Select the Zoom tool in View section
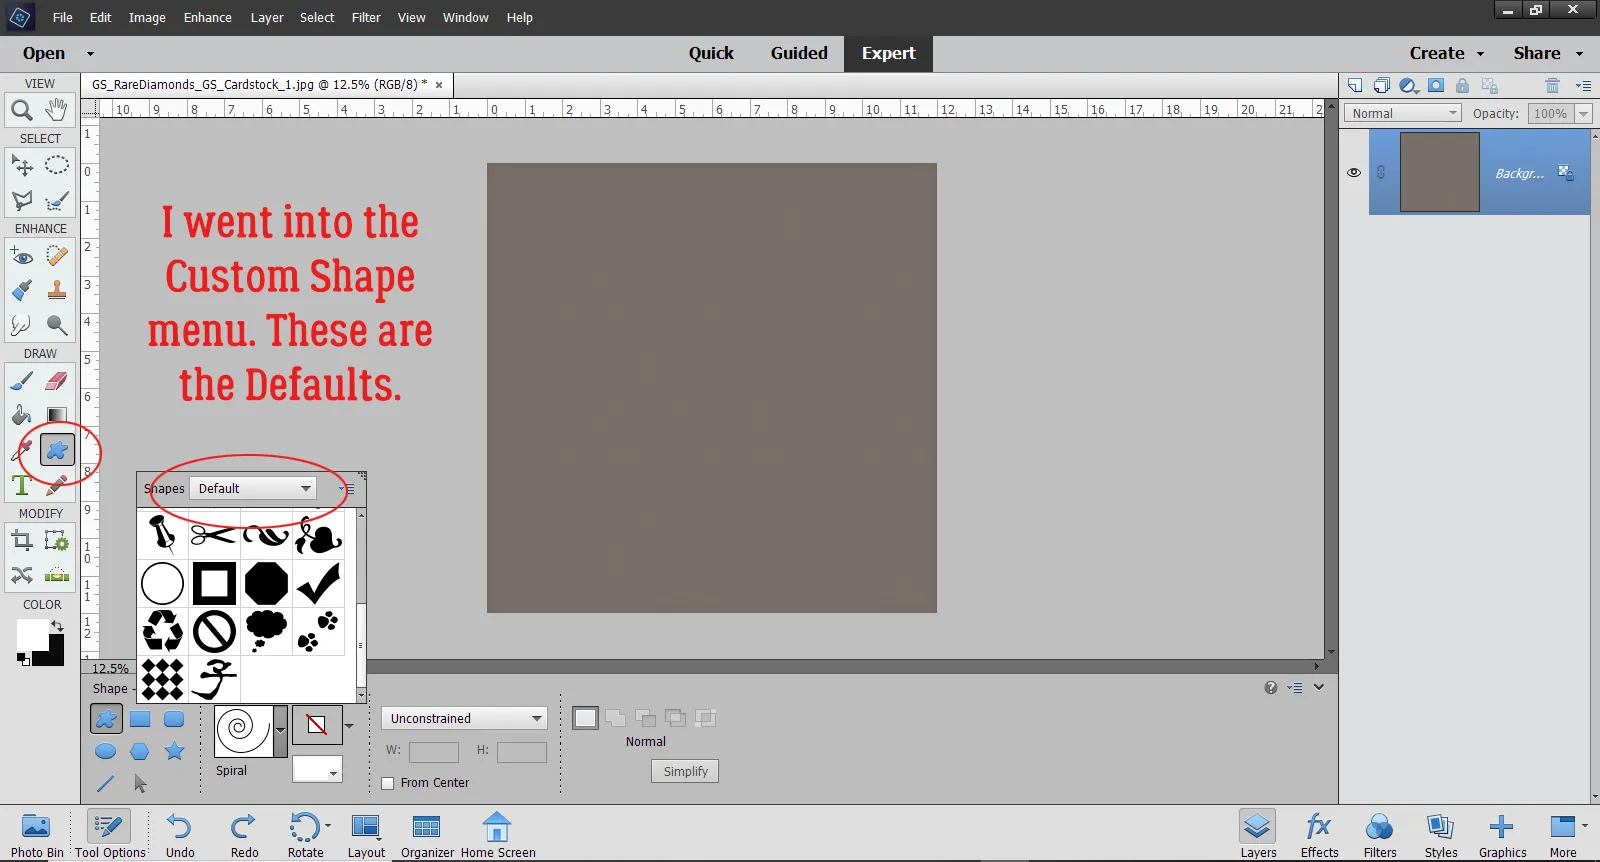This screenshot has height=862, width=1600. (21, 110)
